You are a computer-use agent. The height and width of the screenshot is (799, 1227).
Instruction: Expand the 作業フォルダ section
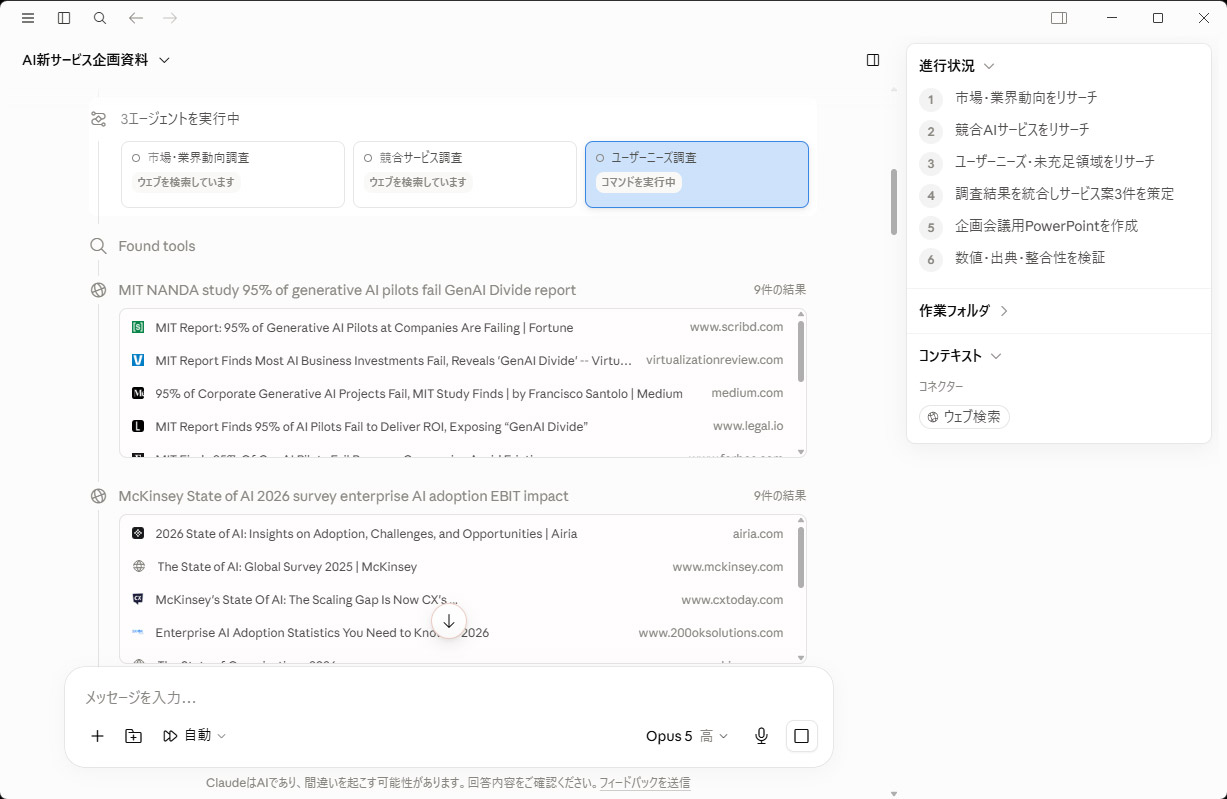(x=964, y=311)
